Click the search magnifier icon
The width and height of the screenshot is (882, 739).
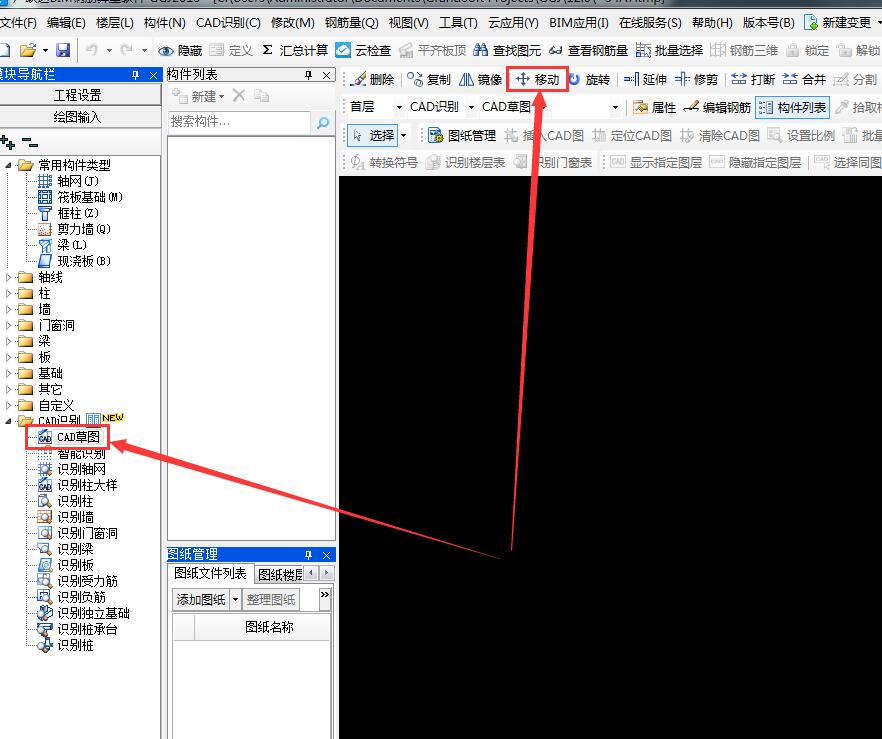[323, 122]
